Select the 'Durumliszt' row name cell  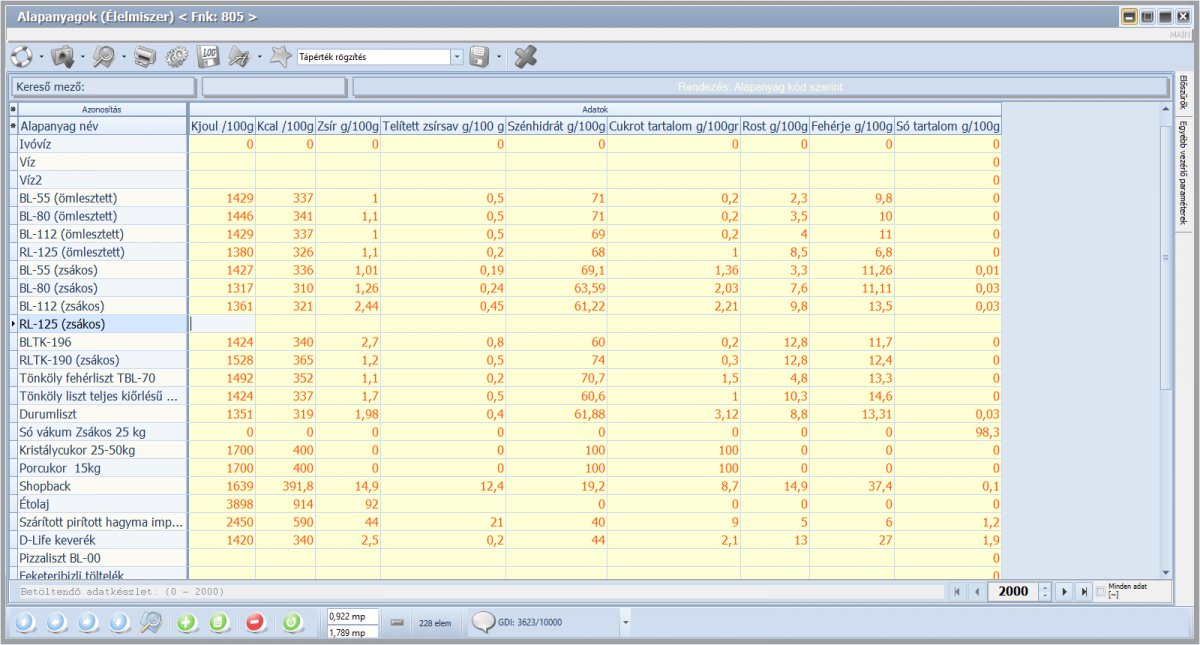102,414
